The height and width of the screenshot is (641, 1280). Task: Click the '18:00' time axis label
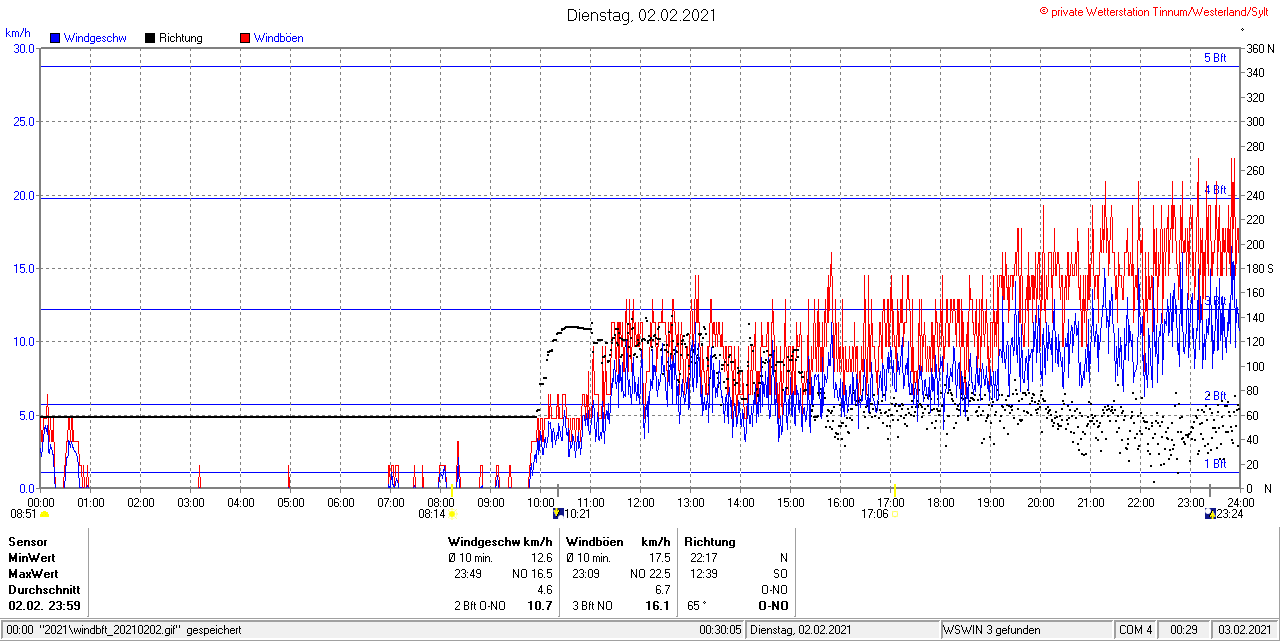coord(940,502)
